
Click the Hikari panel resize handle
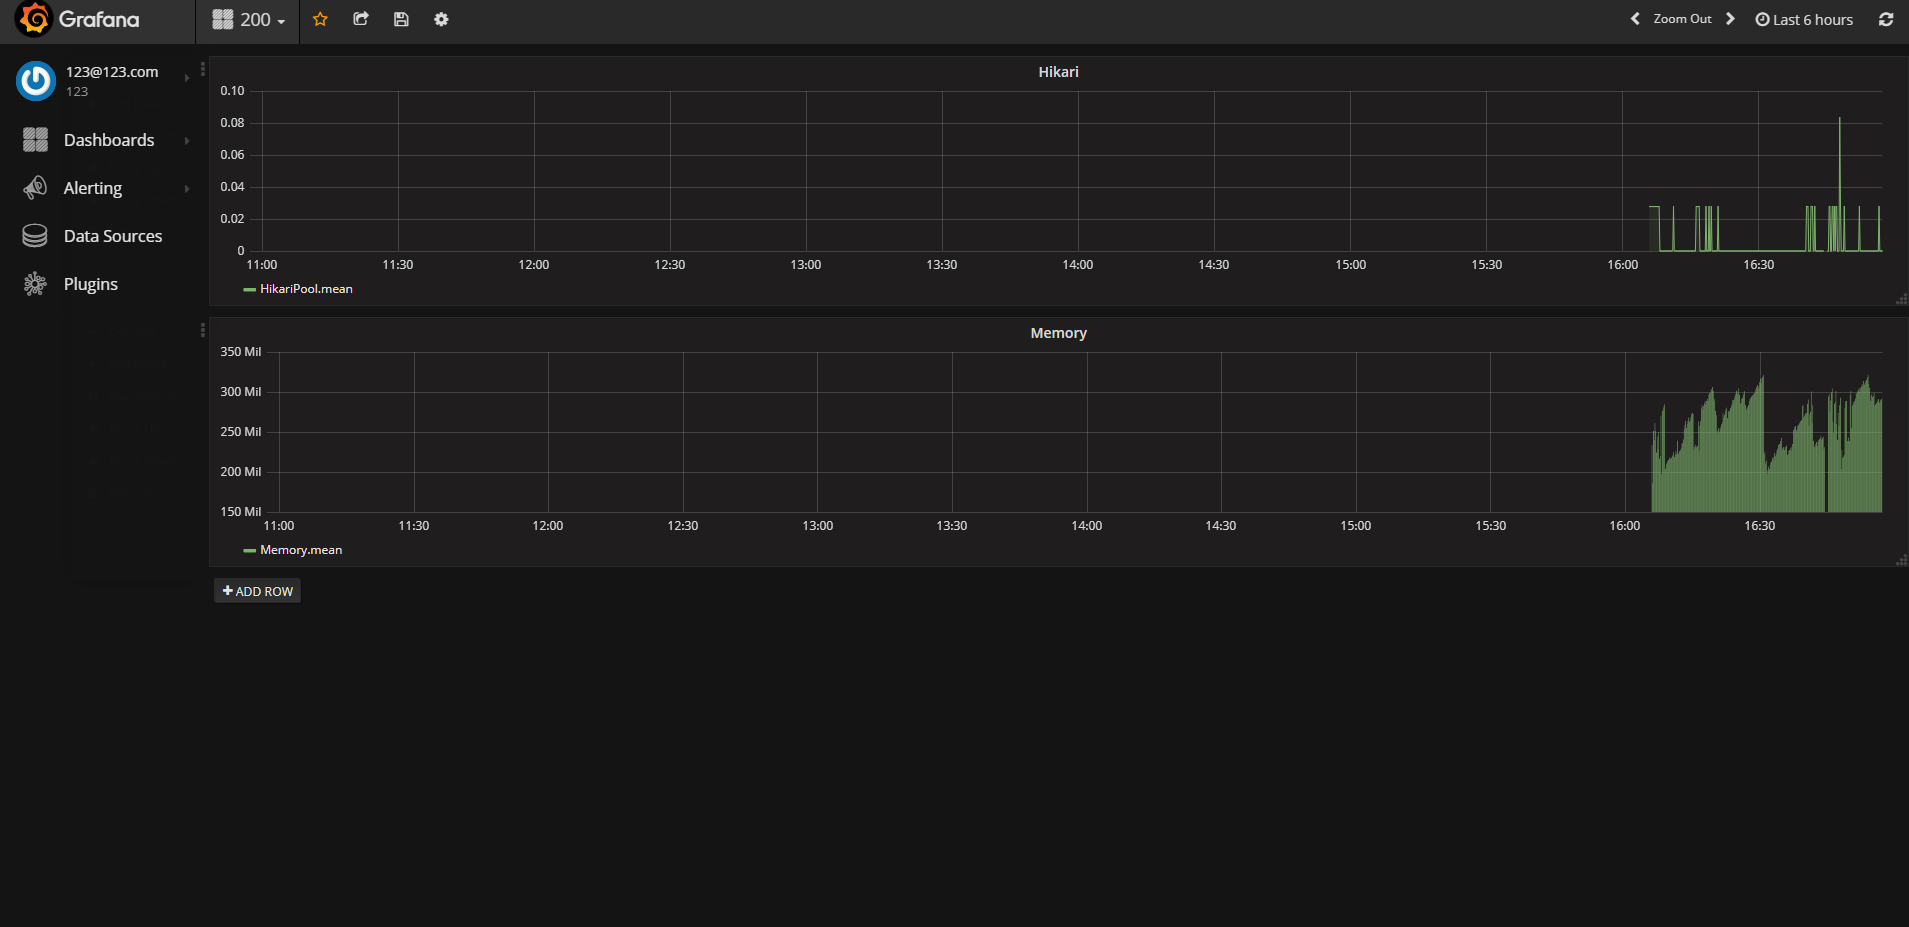tap(1901, 299)
